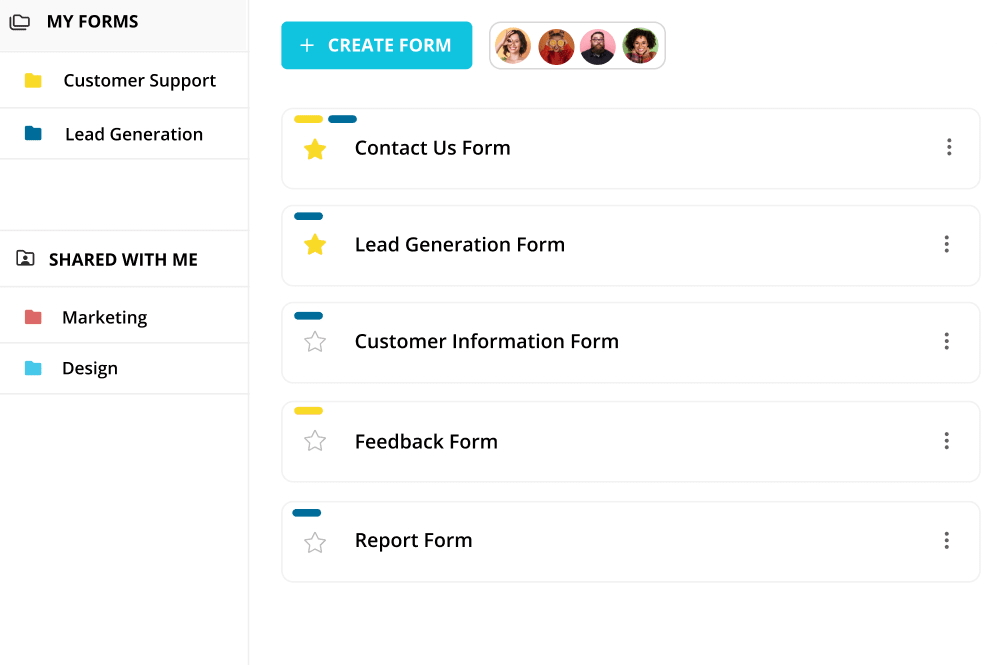Screen dimensions: 997x665
Task: Open the Customer Support folder
Action: pyautogui.click(x=139, y=81)
